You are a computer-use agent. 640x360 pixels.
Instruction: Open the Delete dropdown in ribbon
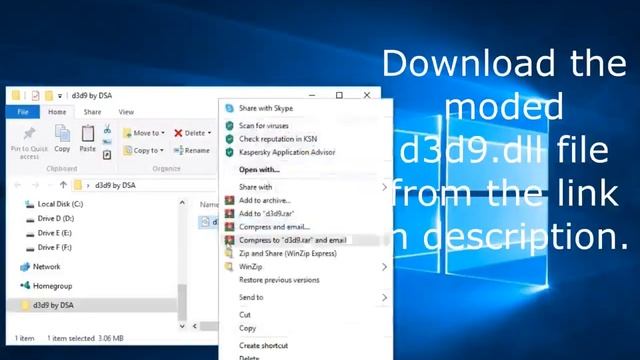pyautogui.click(x=193, y=133)
